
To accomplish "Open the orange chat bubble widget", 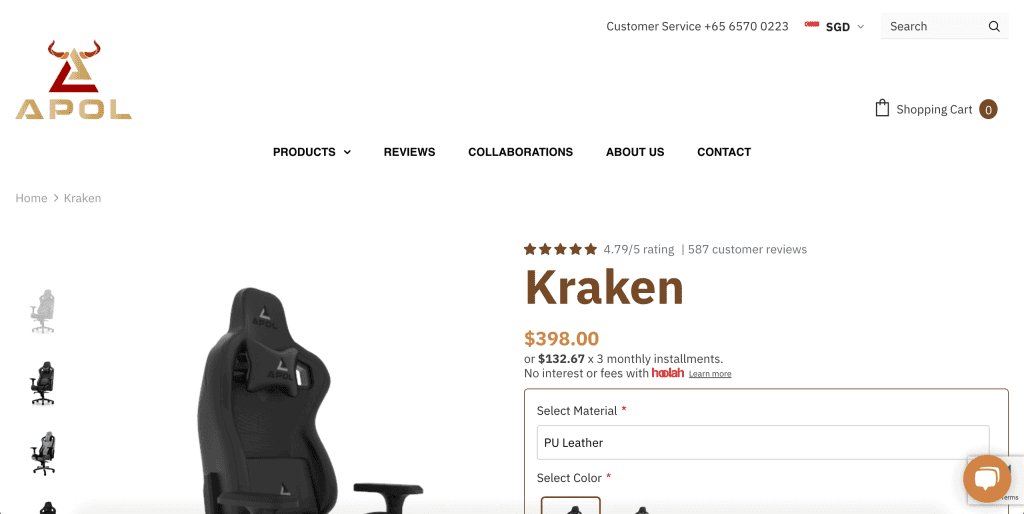I will (x=987, y=479).
